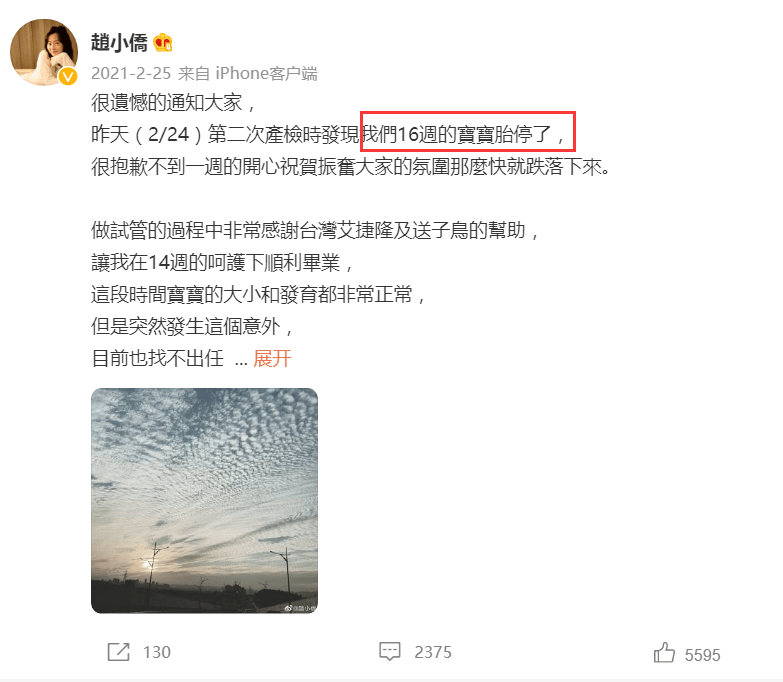Image resolution: width=783 pixels, height=682 pixels.
Task: Click the 2021-2-25 post date
Action: 131,73
